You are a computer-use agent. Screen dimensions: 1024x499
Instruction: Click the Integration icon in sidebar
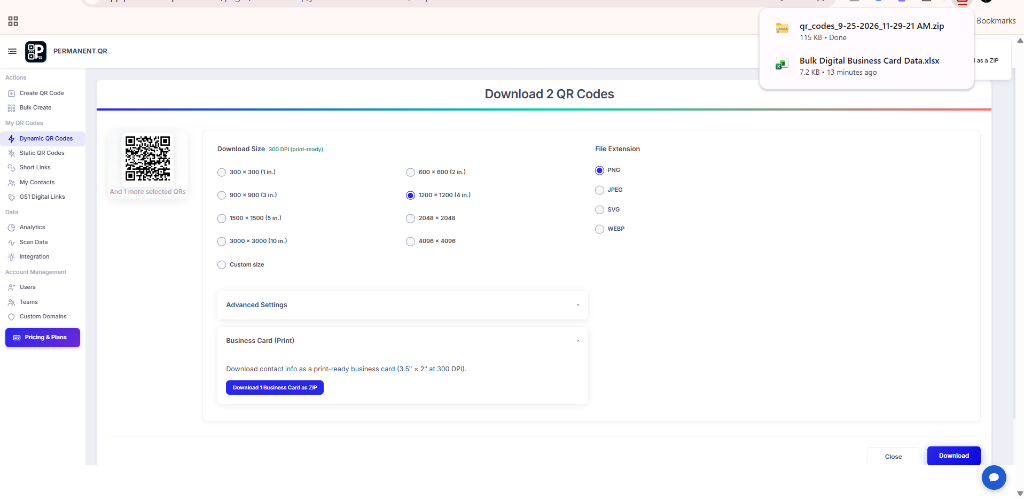[x=11, y=257]
